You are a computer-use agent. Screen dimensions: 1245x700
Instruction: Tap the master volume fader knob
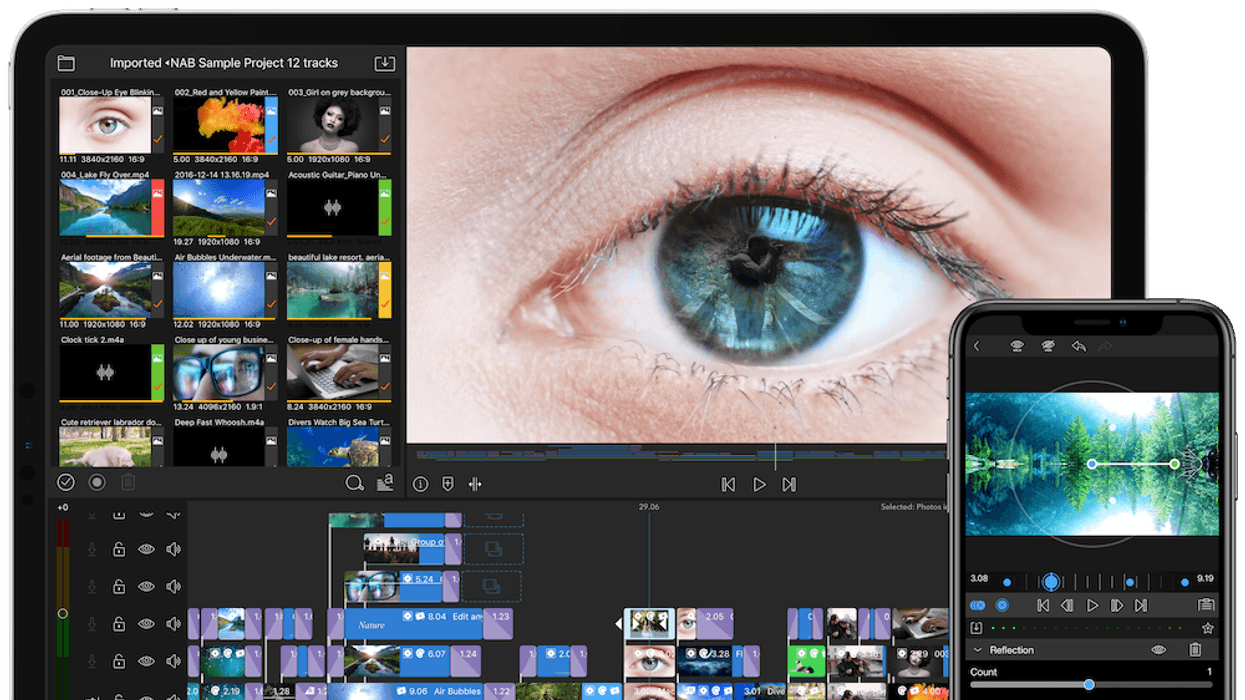(63, 613)
